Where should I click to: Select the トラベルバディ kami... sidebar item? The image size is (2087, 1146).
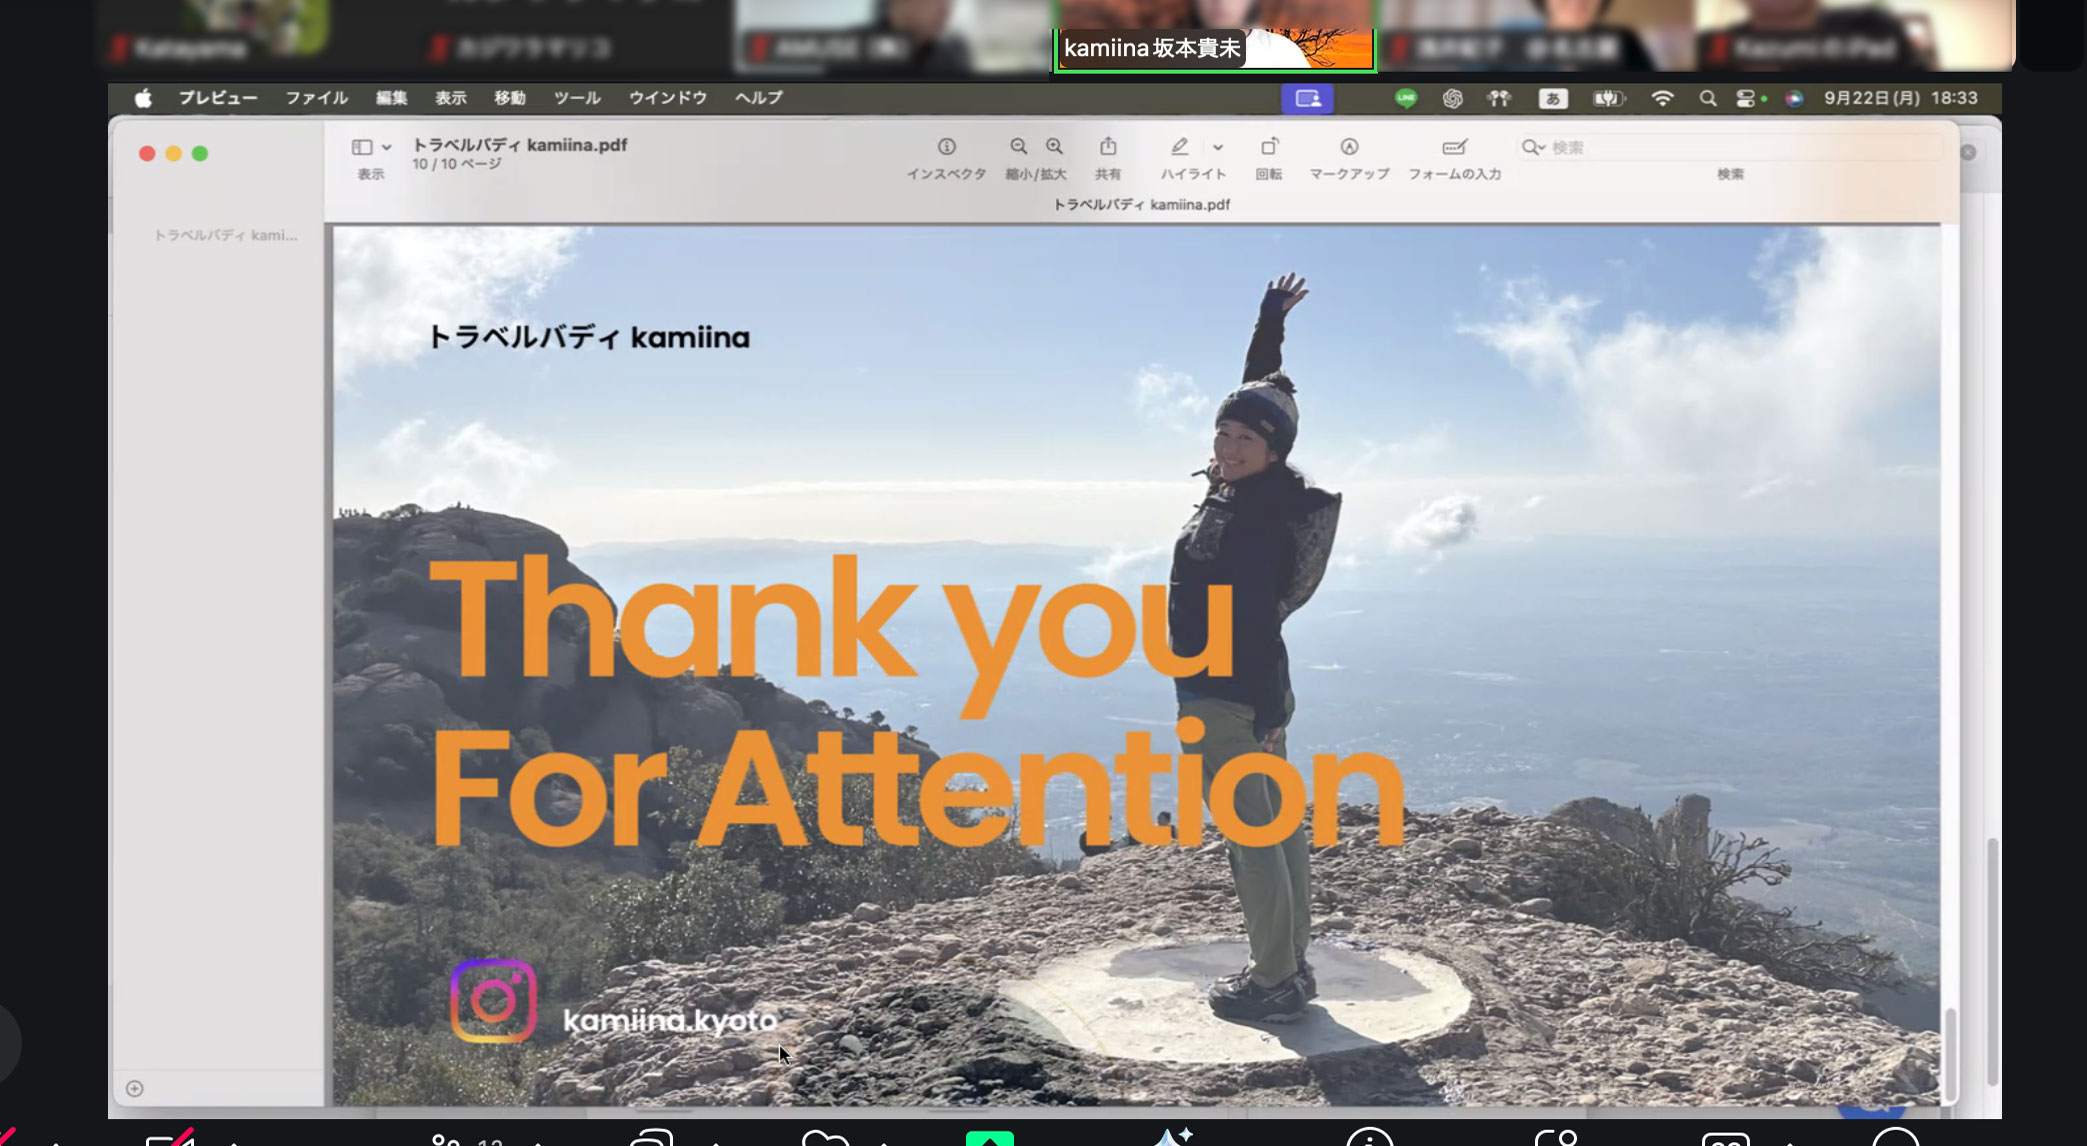tap(225, 235)
